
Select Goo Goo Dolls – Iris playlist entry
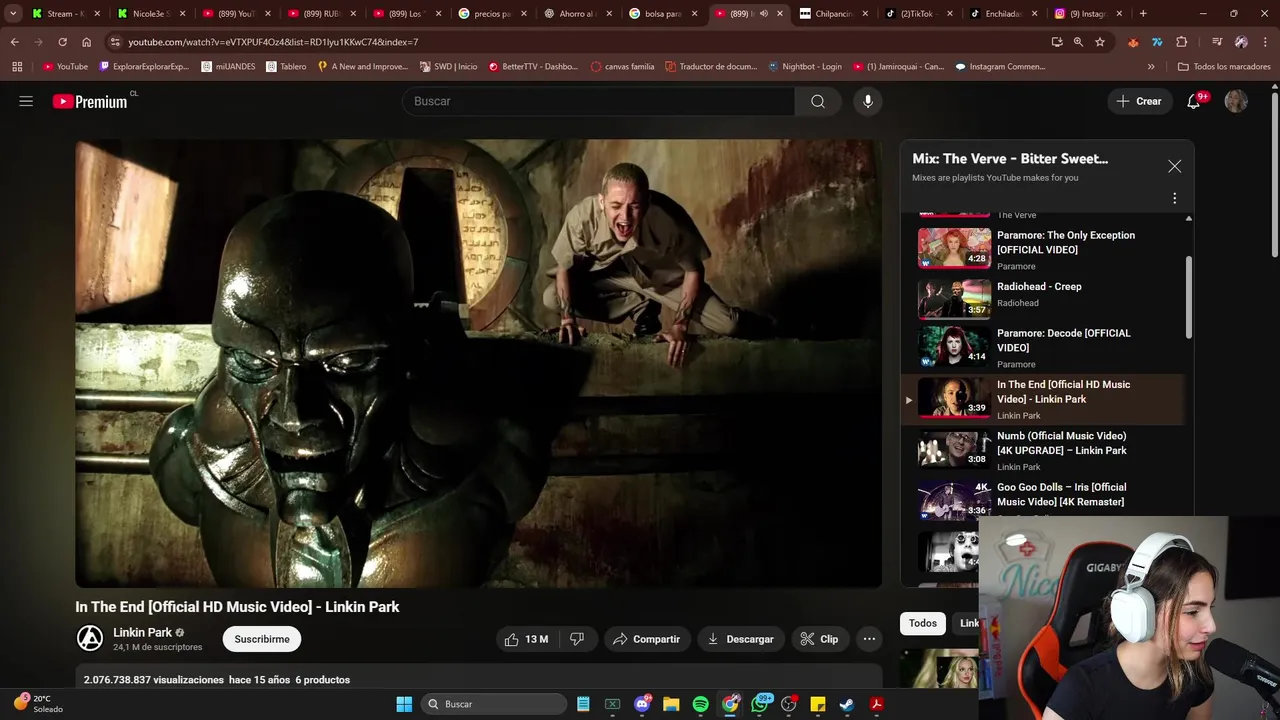(x=1043, y=500)
